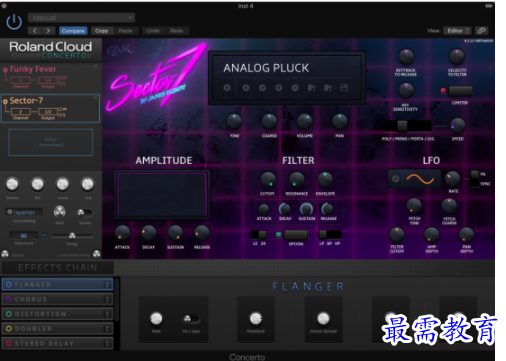The image size is (506, 361).
Task: Open the Instrument Library icon
Action: pyautogui.click(x=96, y=254)
